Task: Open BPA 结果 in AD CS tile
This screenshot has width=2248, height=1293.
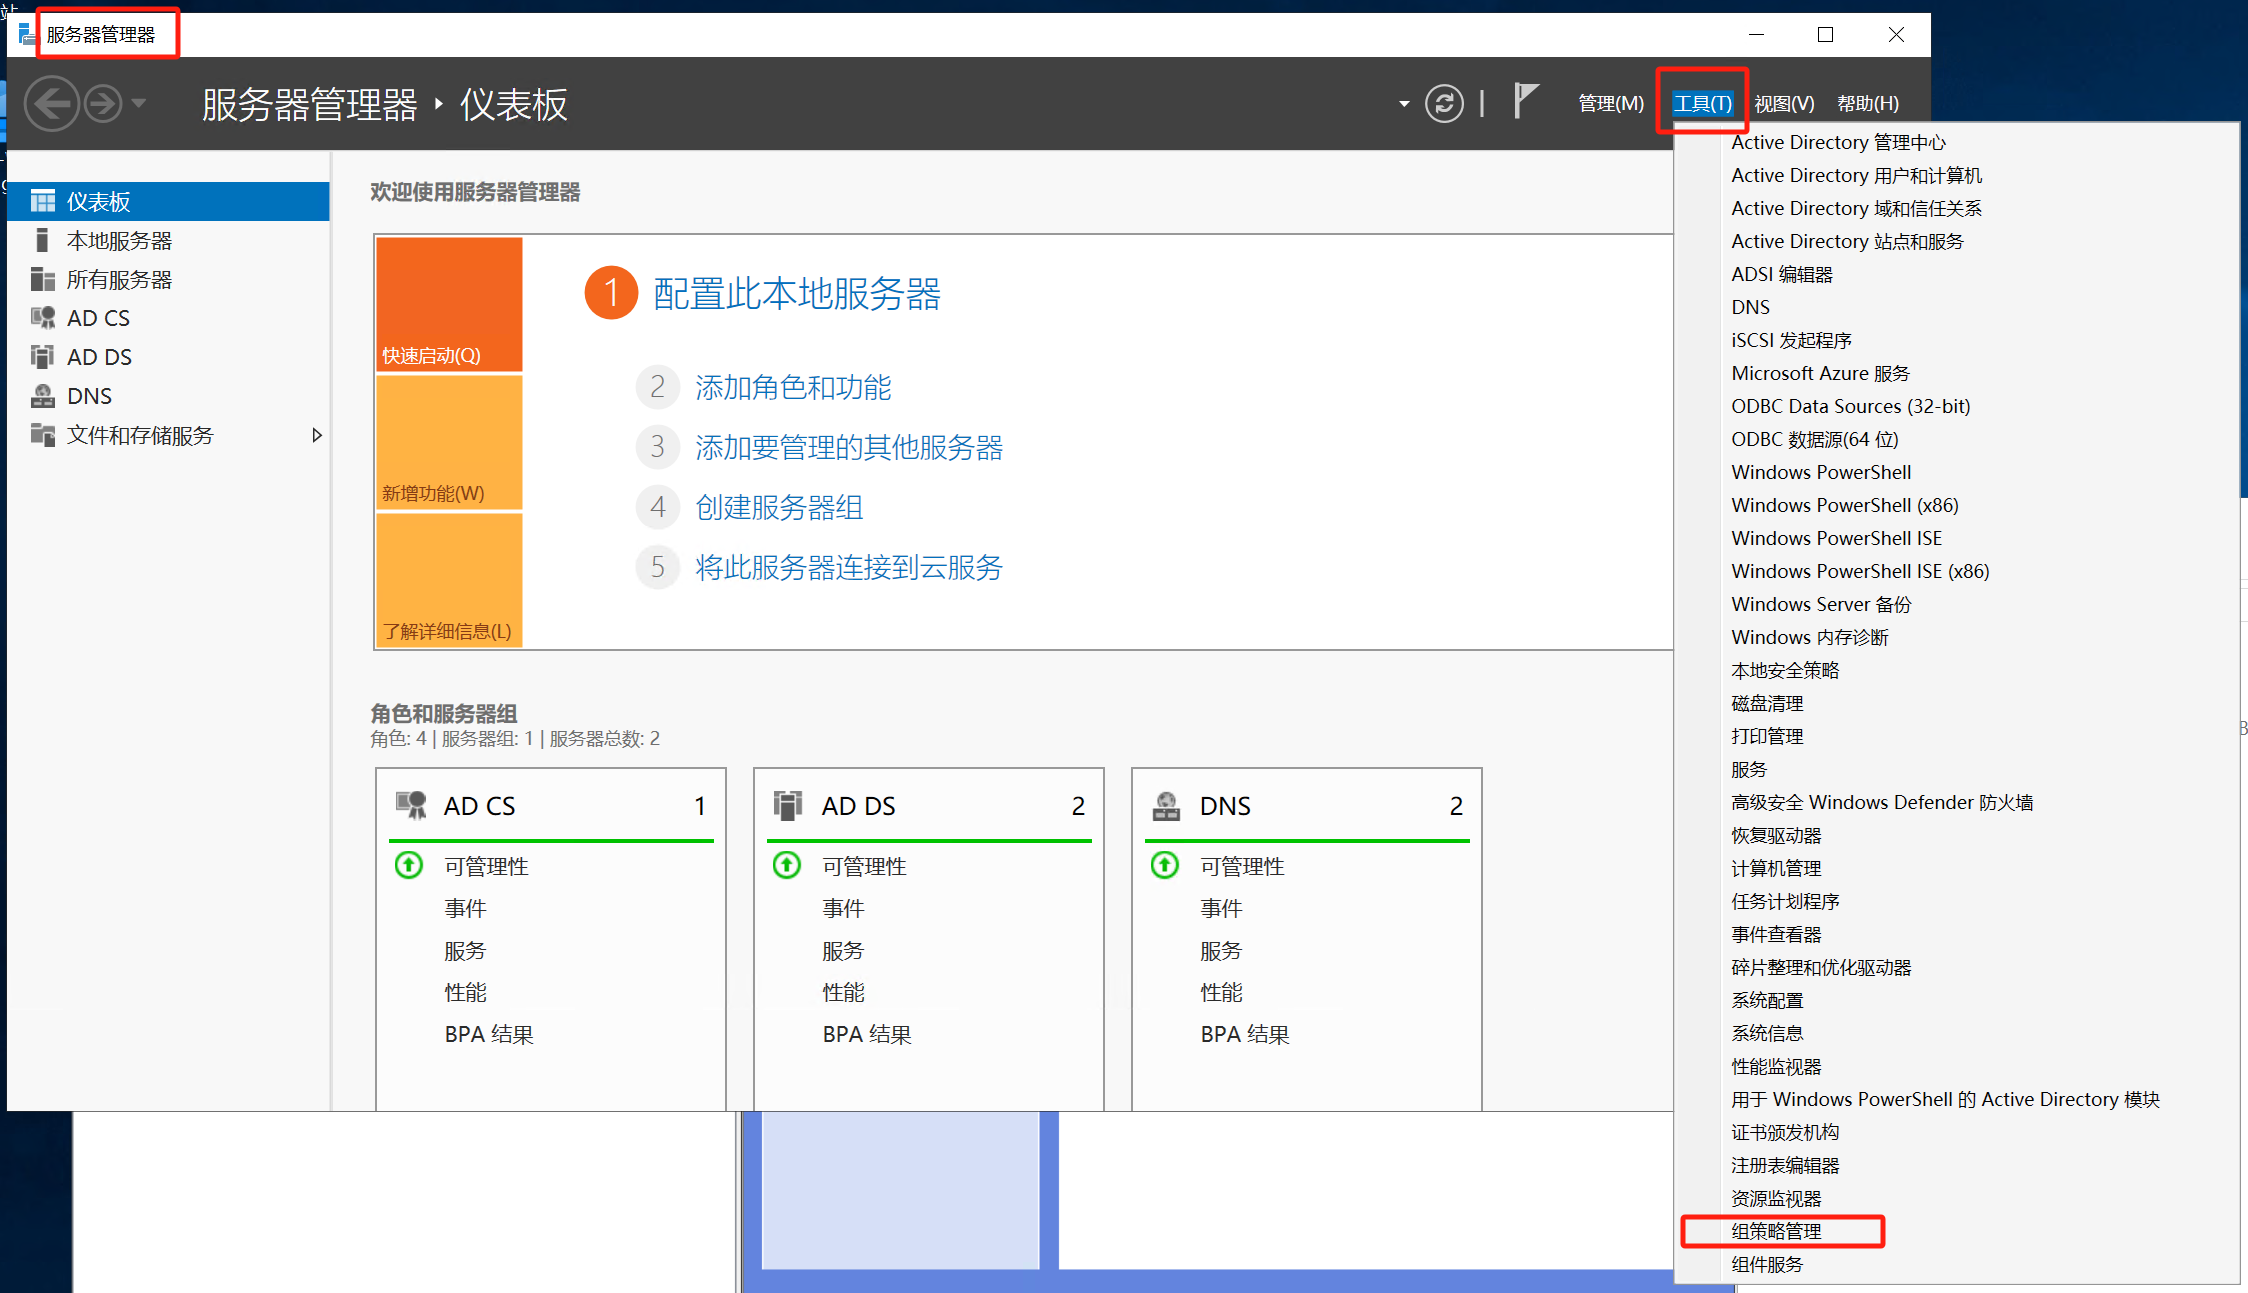Action: tap(489, 1034)
